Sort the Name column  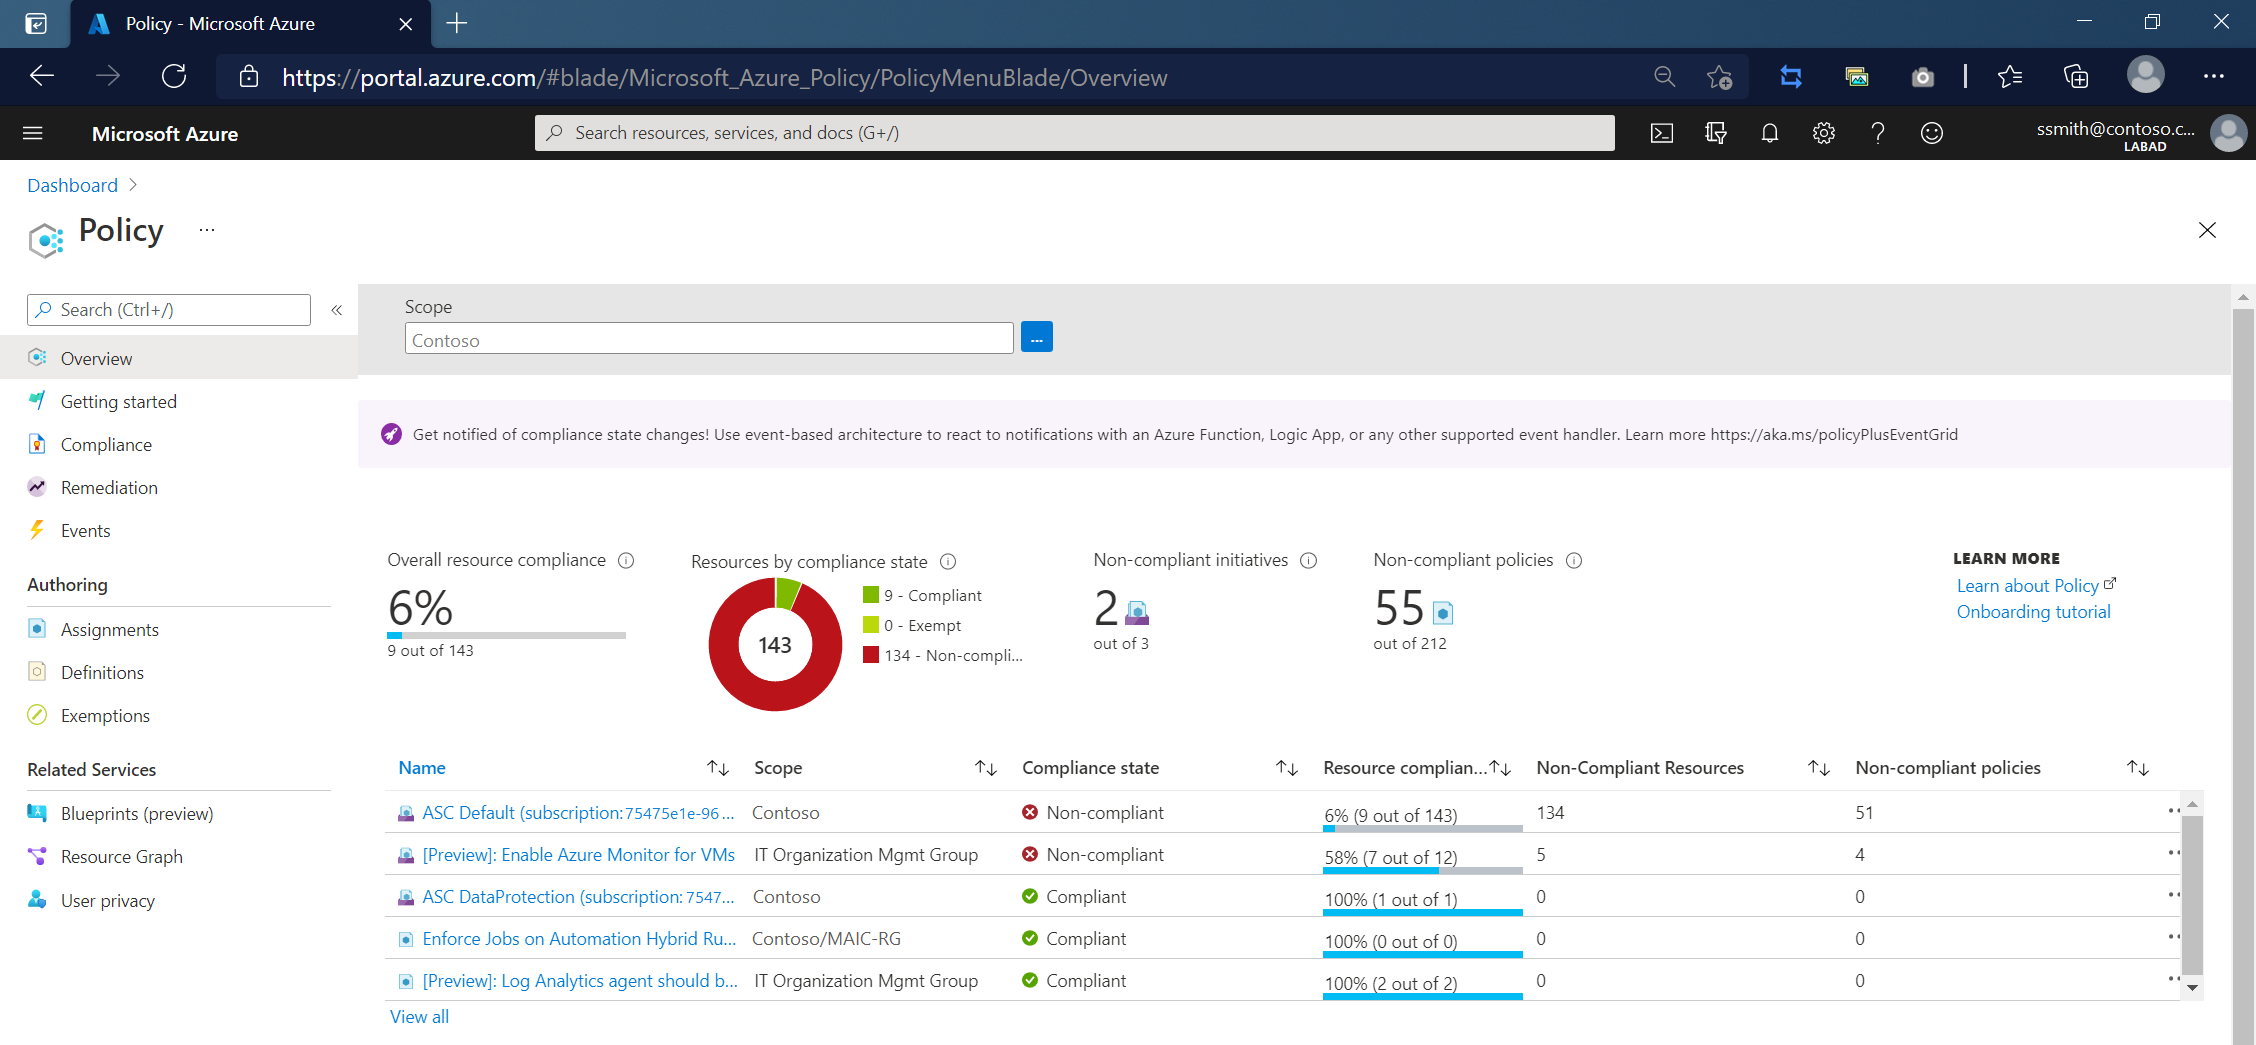[718, 767]
